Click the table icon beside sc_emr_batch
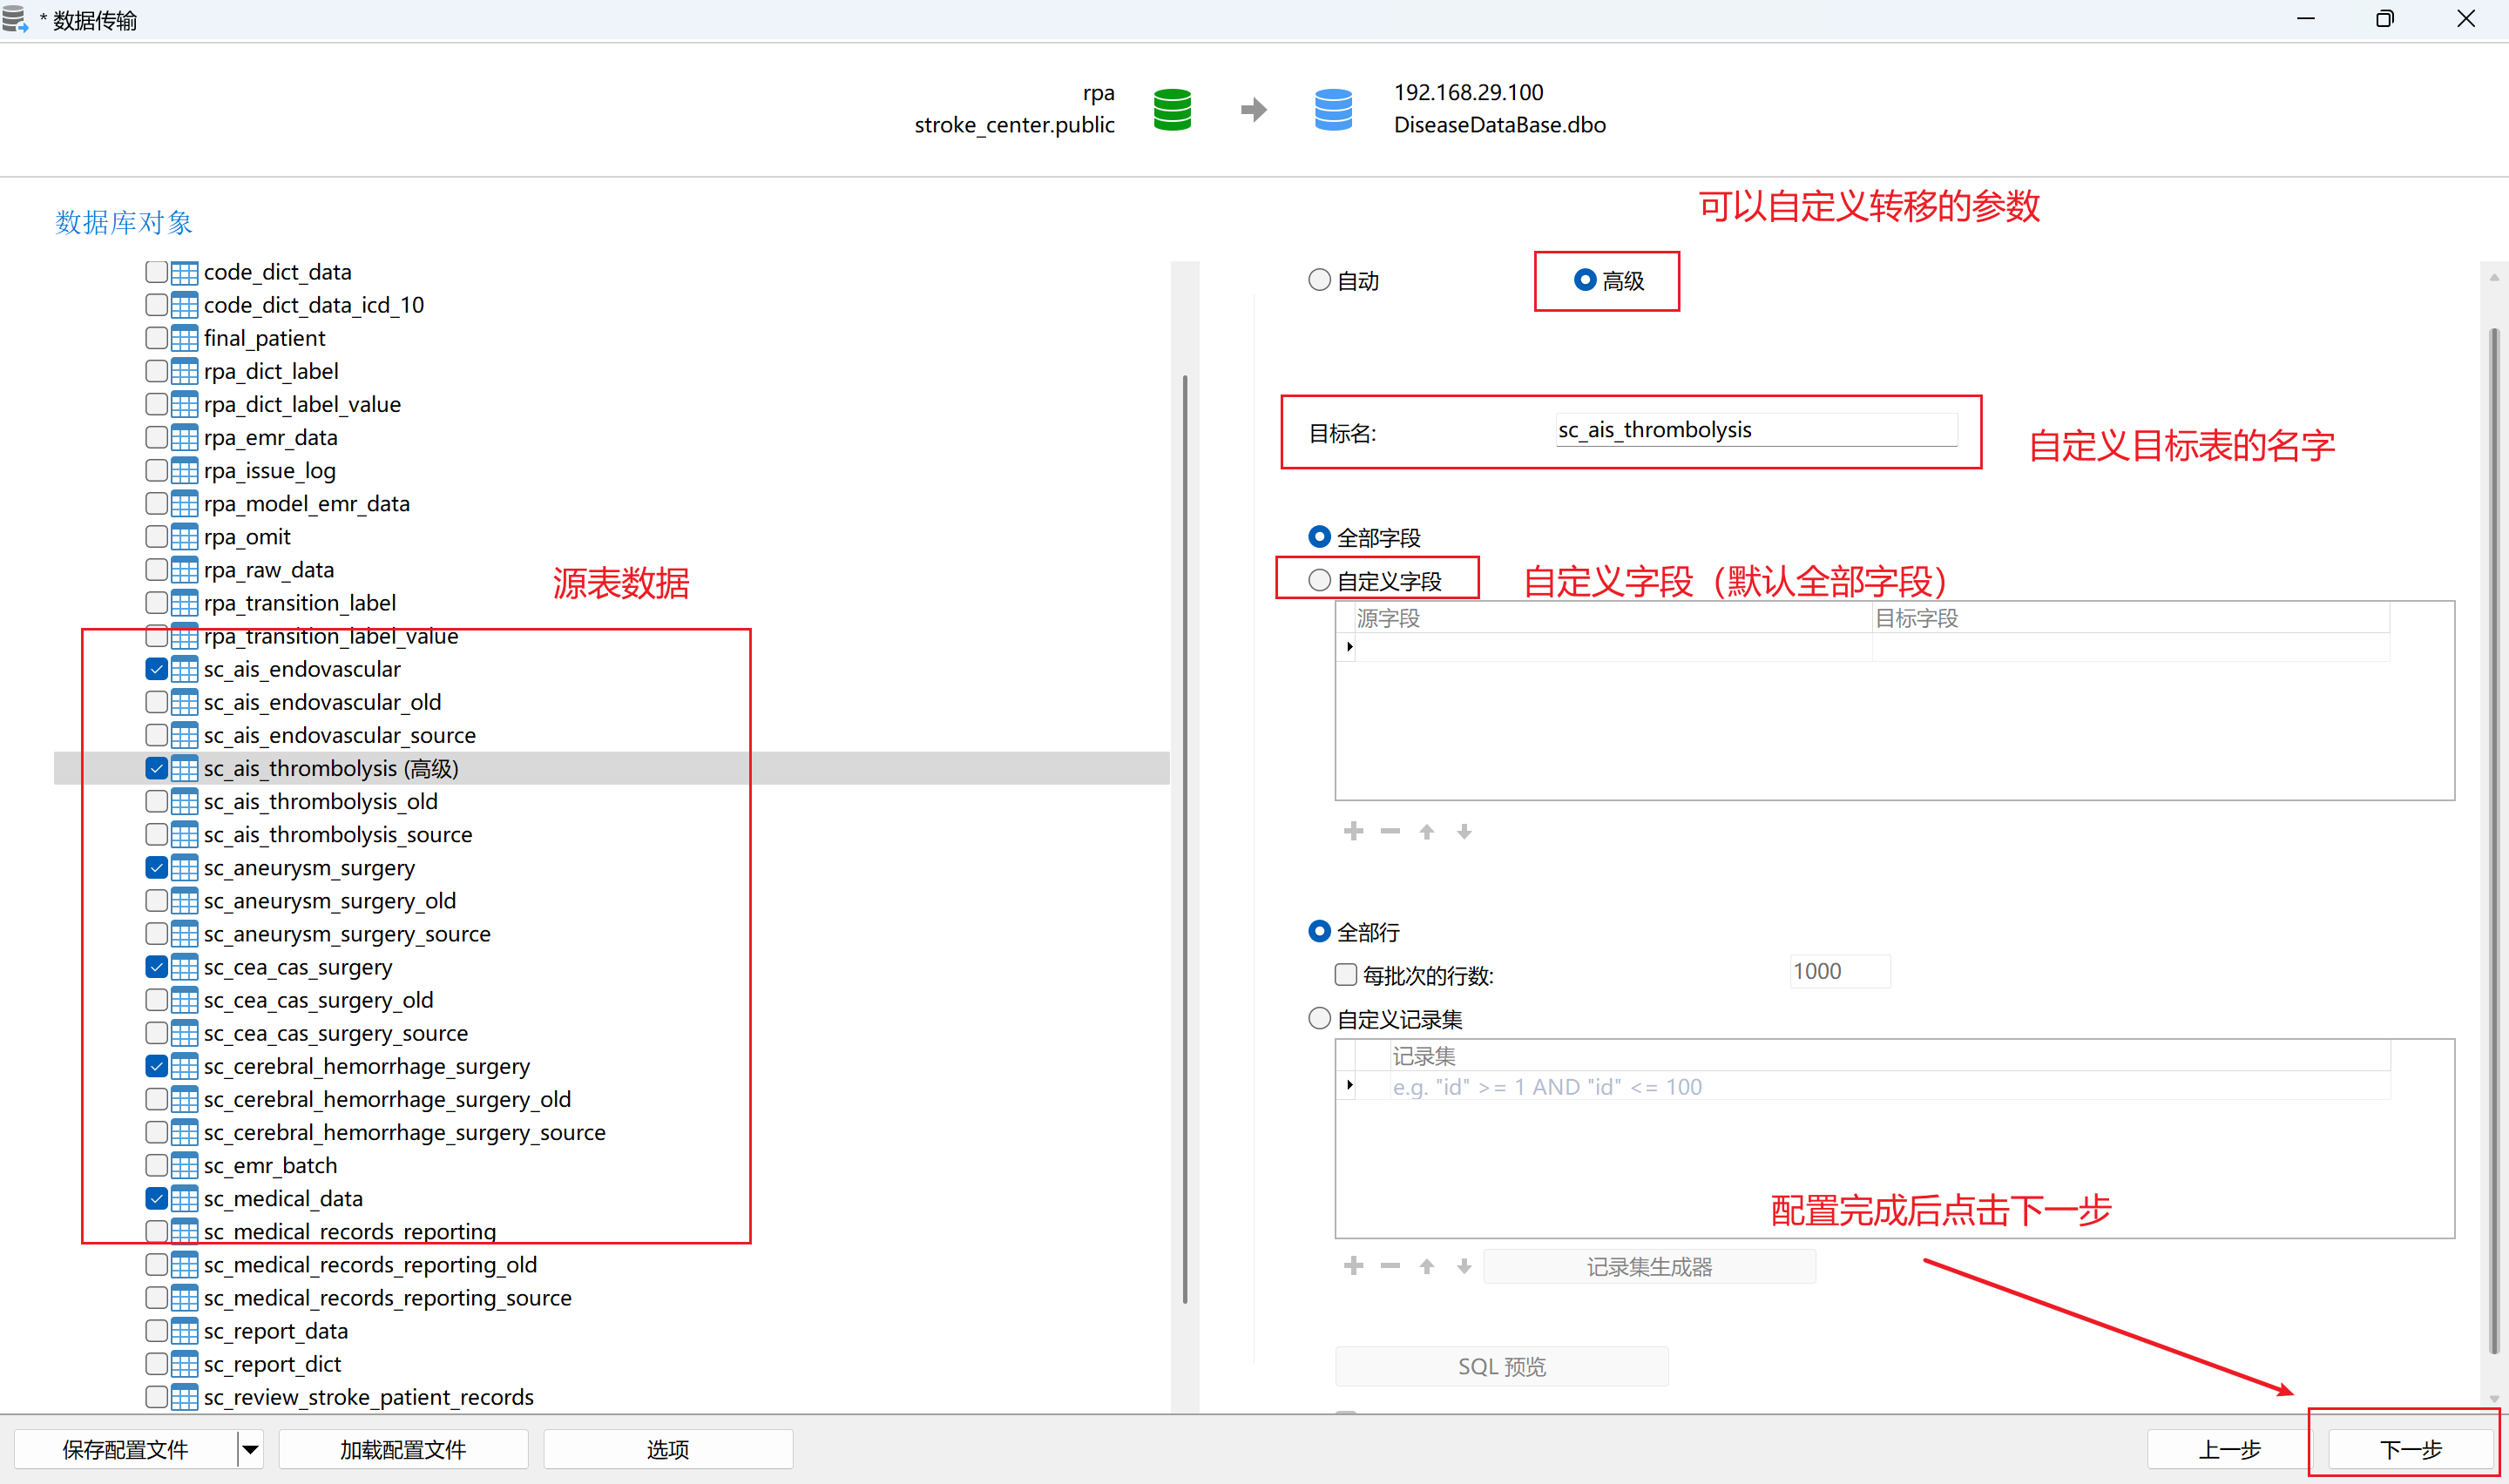The image size is (2509, 1484). pos(184,1166)
